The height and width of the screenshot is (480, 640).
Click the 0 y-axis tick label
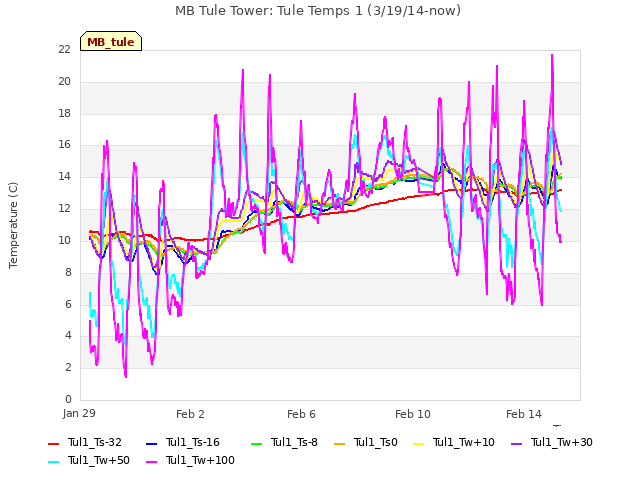tap(68, 399)
